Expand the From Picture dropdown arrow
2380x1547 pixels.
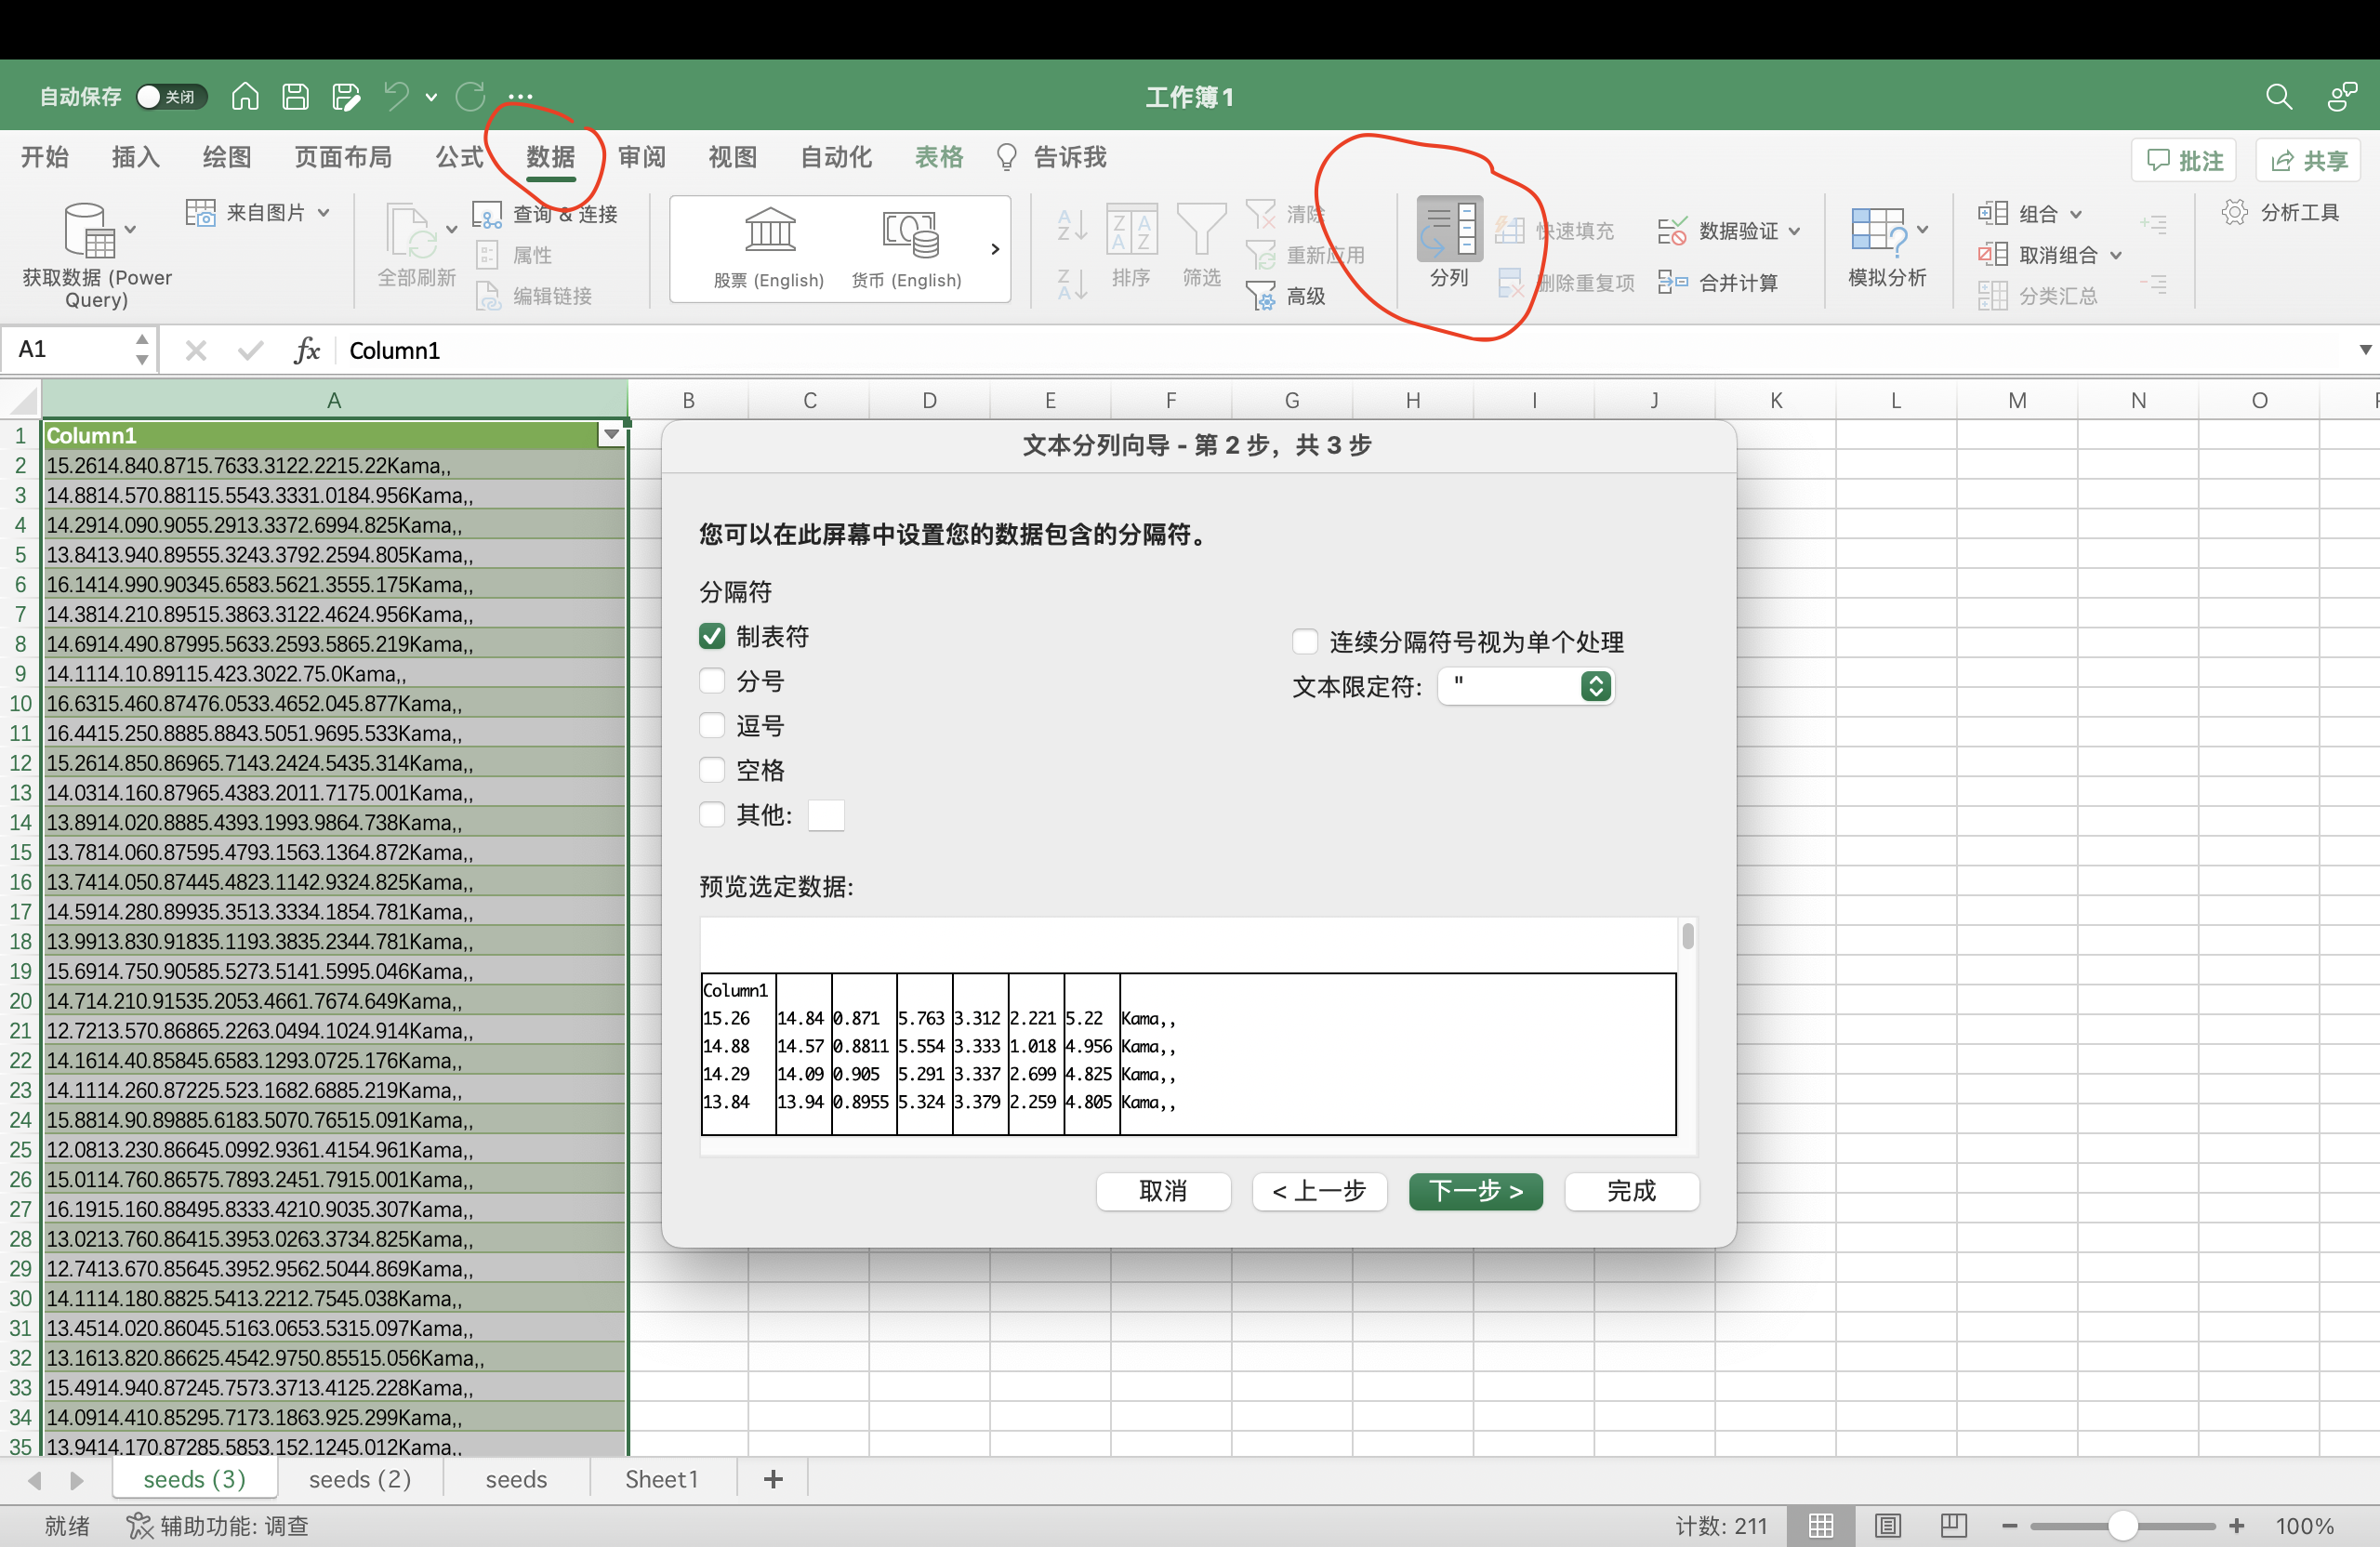click(323, 213)
